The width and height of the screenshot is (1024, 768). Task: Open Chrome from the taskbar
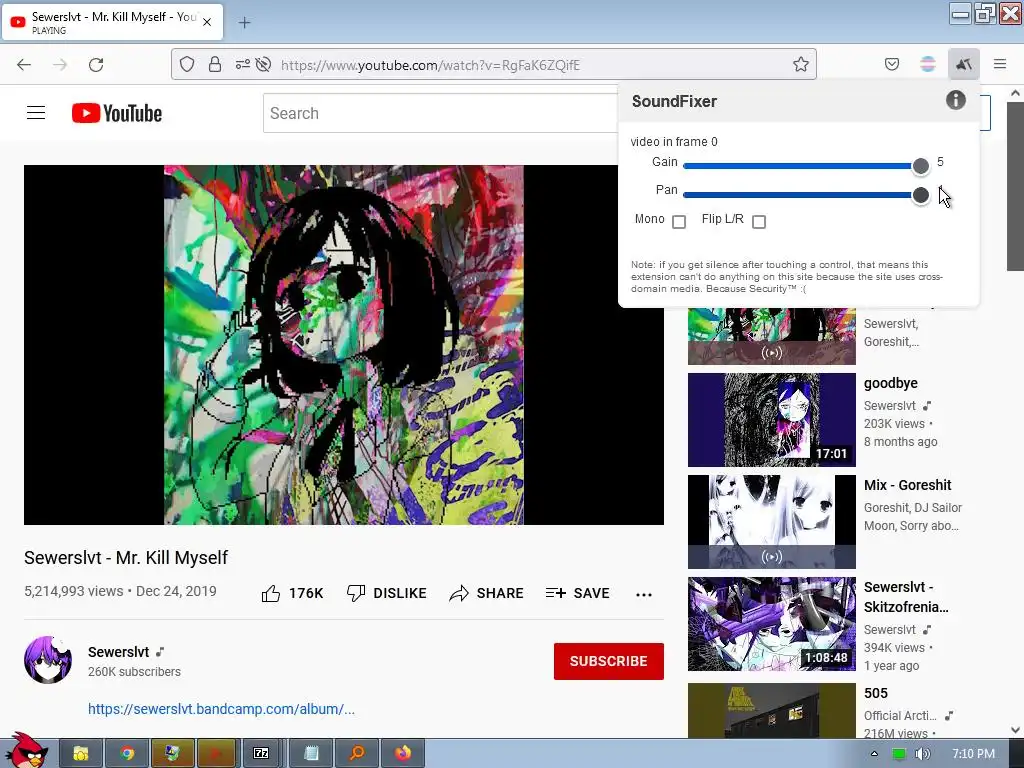pos(127,754)
